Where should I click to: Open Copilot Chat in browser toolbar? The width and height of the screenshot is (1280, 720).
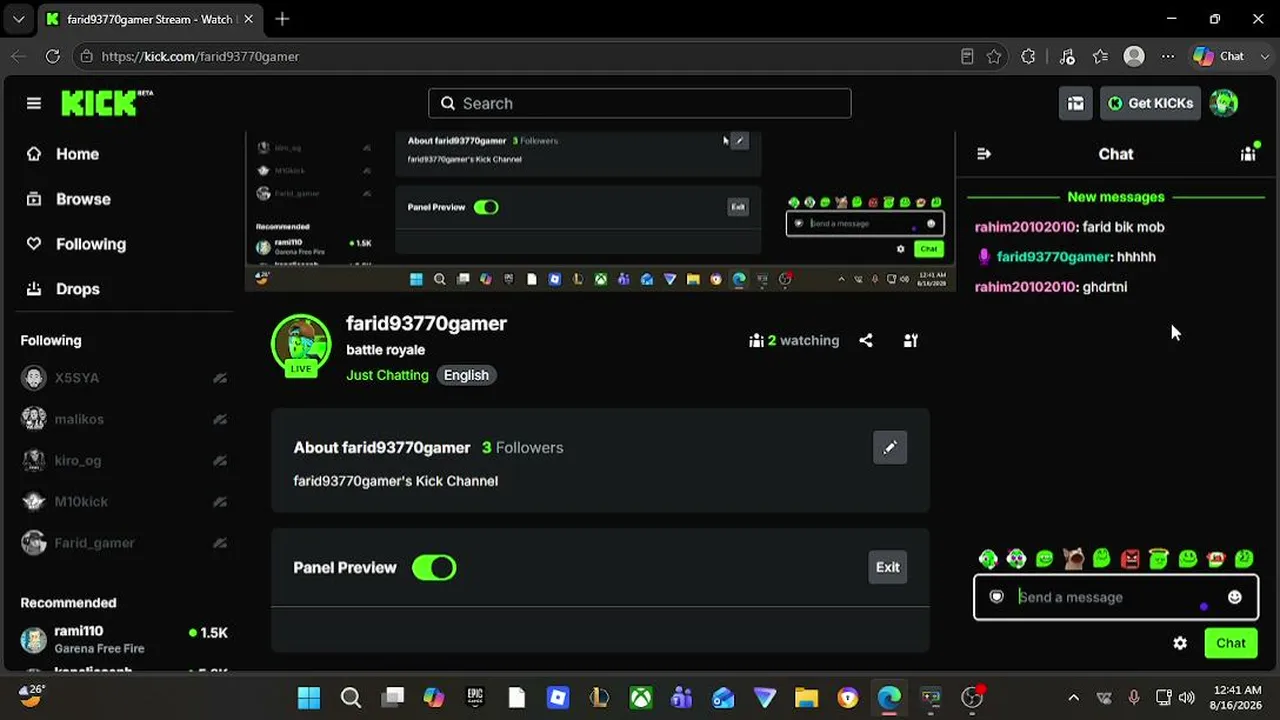point(1219,57)
